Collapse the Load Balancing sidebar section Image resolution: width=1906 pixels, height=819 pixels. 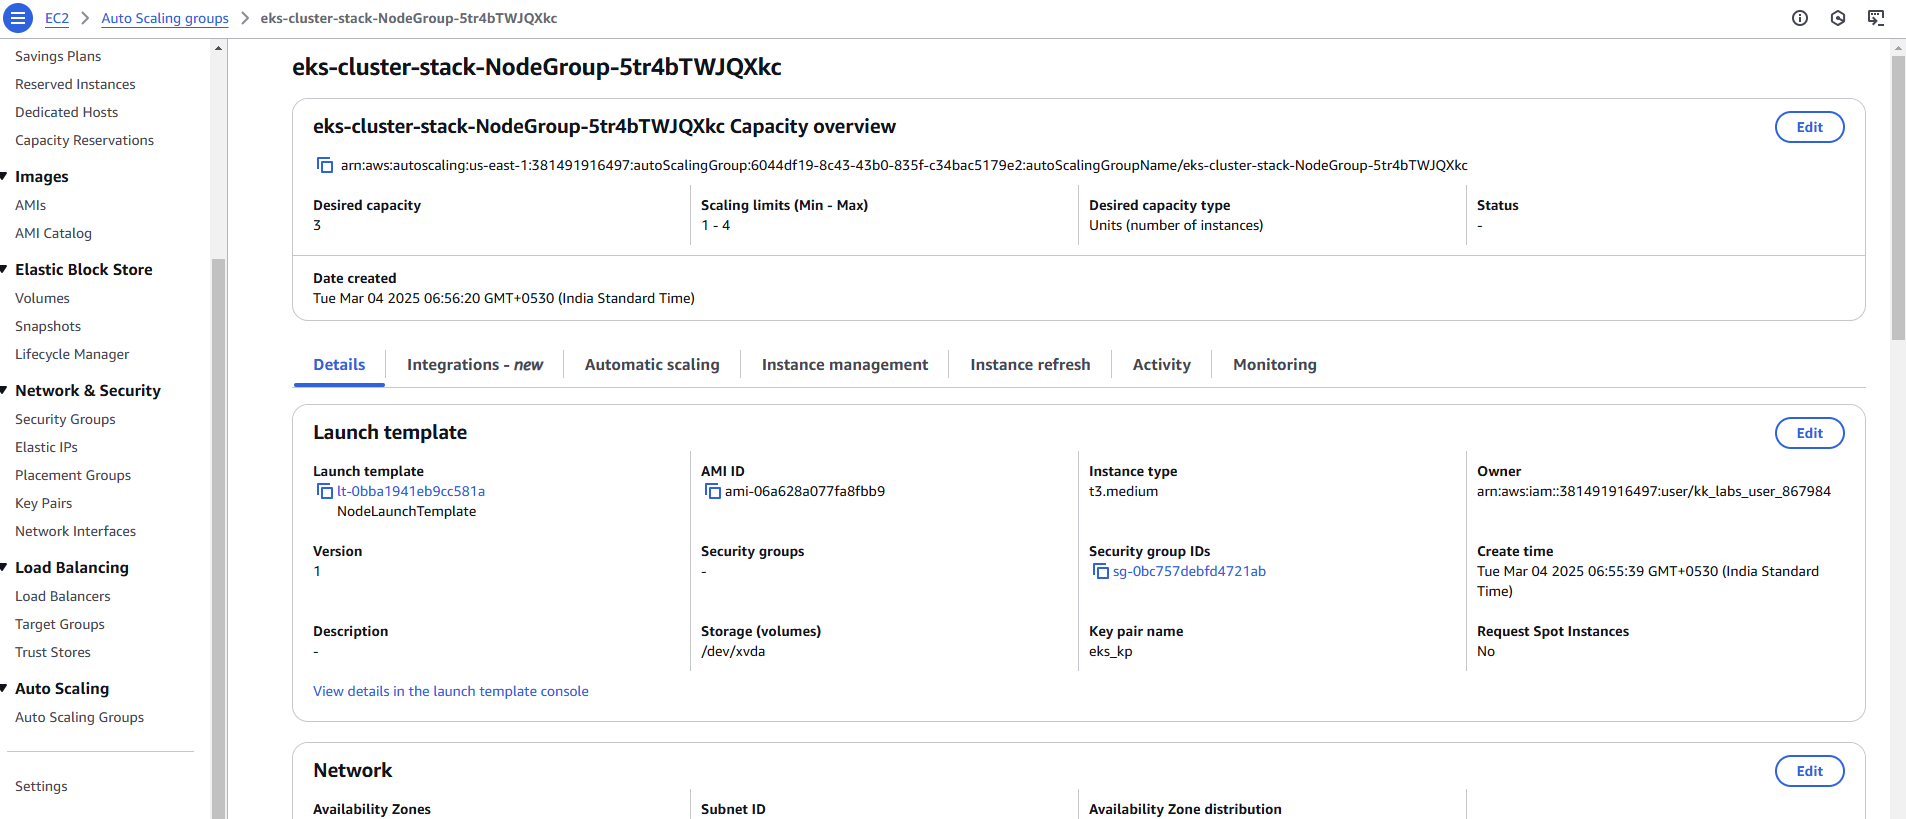click(x=5, y=568)
